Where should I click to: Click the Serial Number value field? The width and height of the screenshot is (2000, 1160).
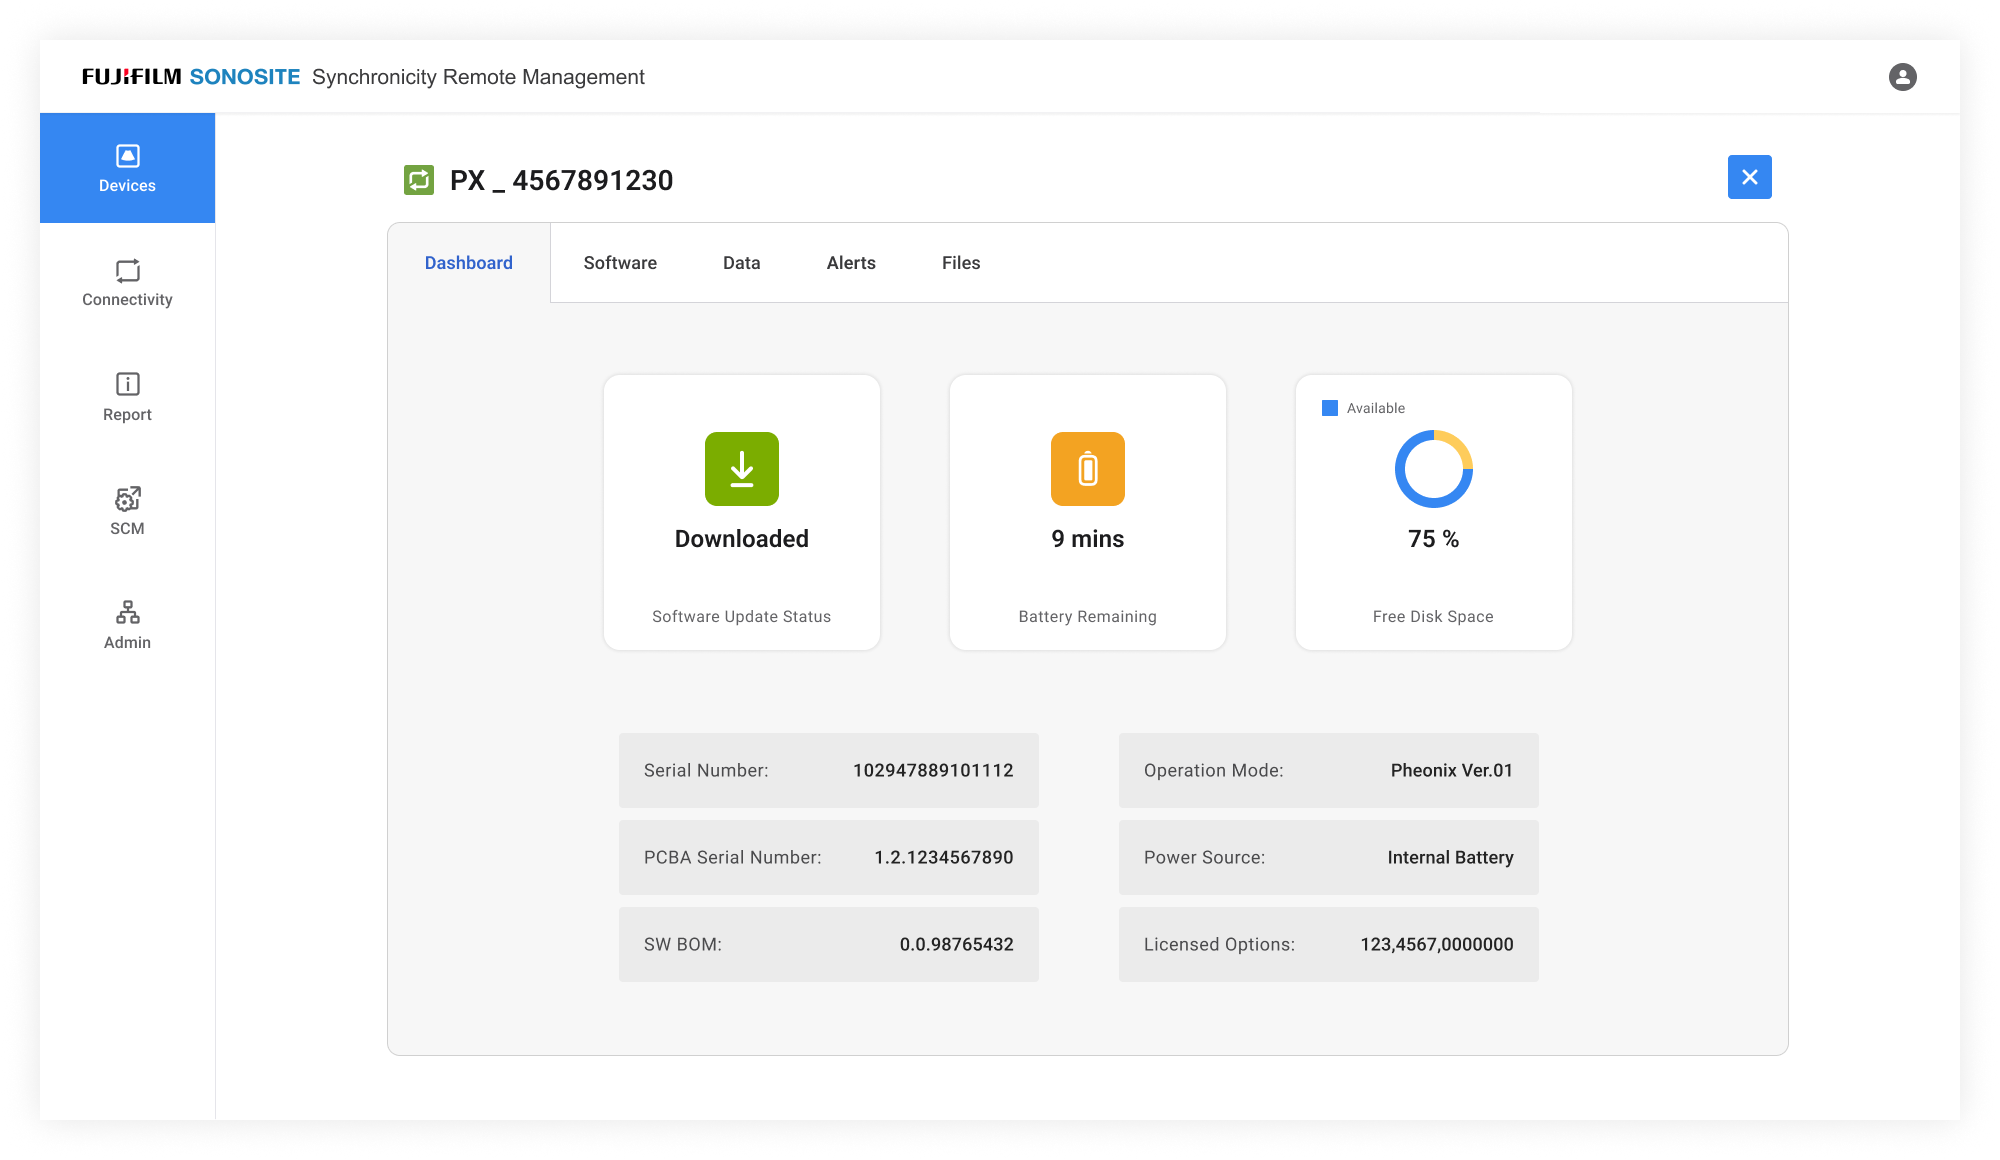(932, 771)
